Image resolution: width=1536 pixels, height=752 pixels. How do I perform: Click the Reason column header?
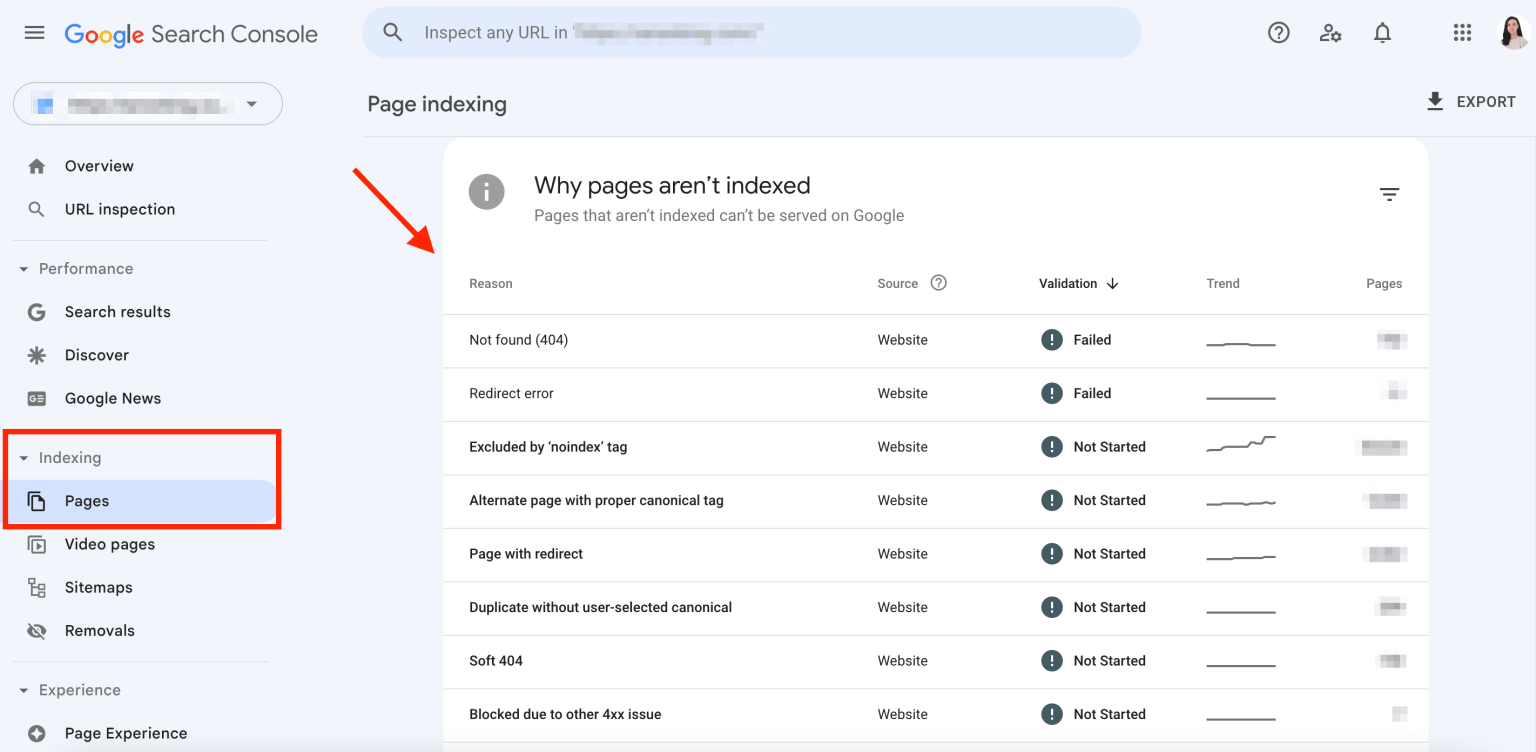tap(491, 284)
